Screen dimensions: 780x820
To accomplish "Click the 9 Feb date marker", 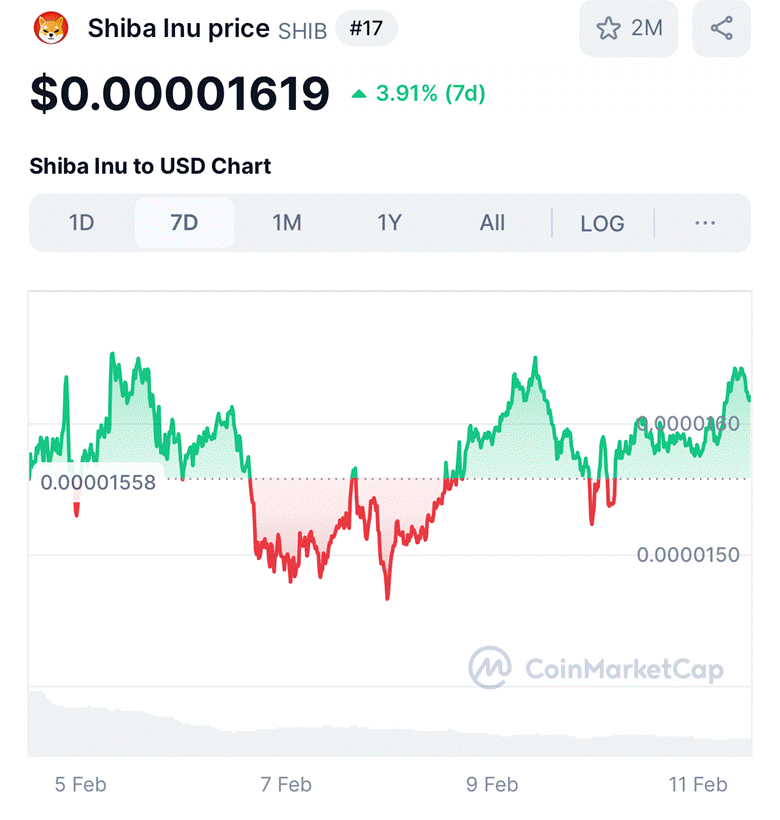I will tap(492, 784).
